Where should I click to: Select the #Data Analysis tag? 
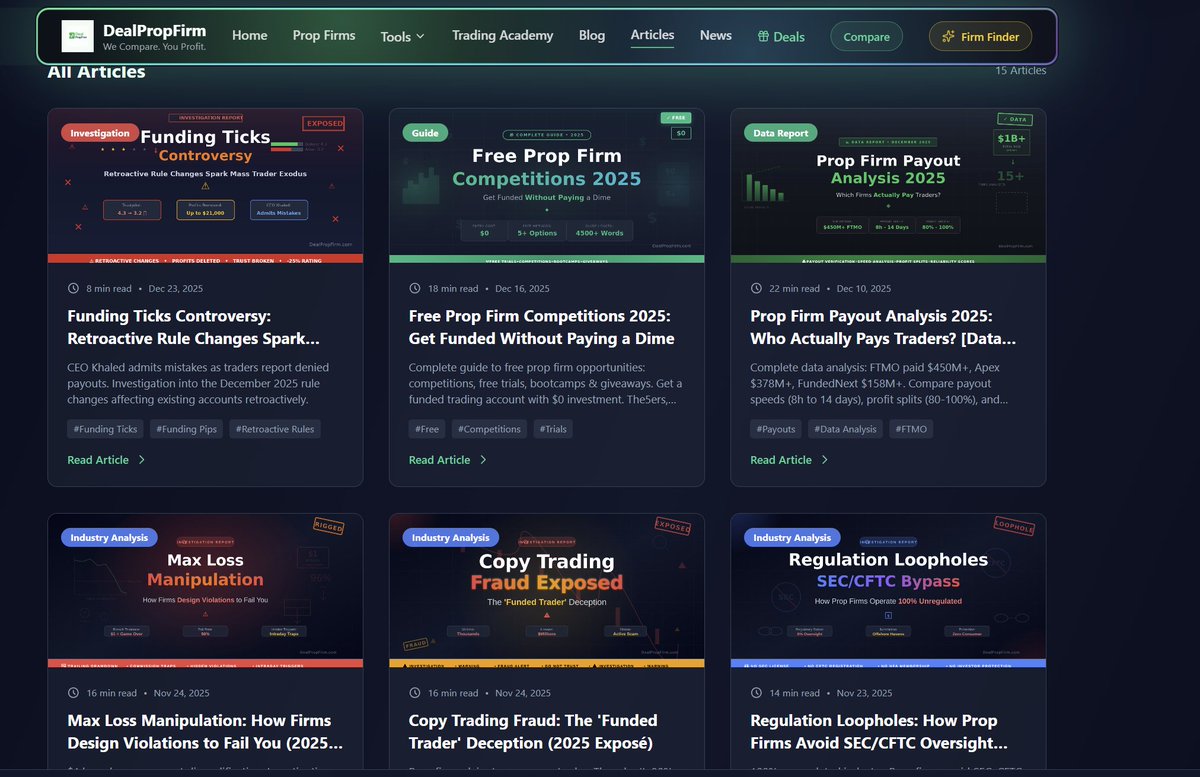845,429
